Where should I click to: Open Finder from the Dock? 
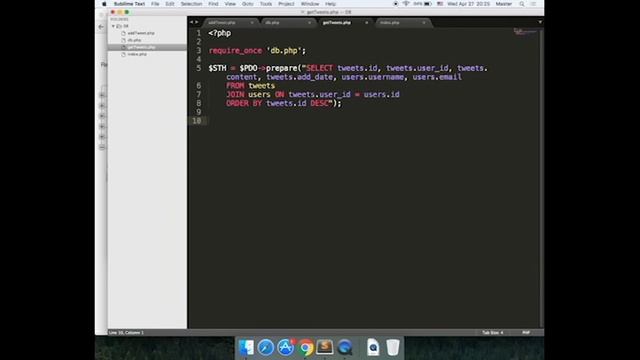[x=246, y=347]
